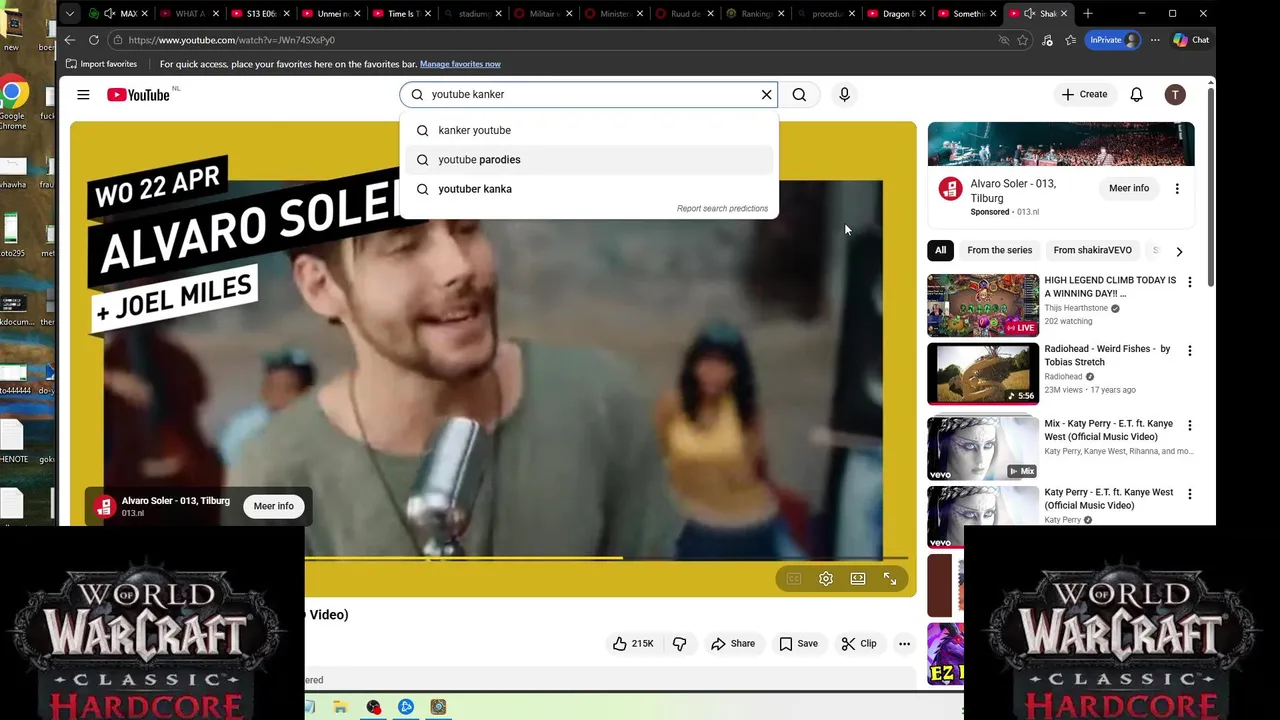Click 'Meer info' on video ad overlay
The width and height of the screenshot is (1280, 720).
point(273,506)
